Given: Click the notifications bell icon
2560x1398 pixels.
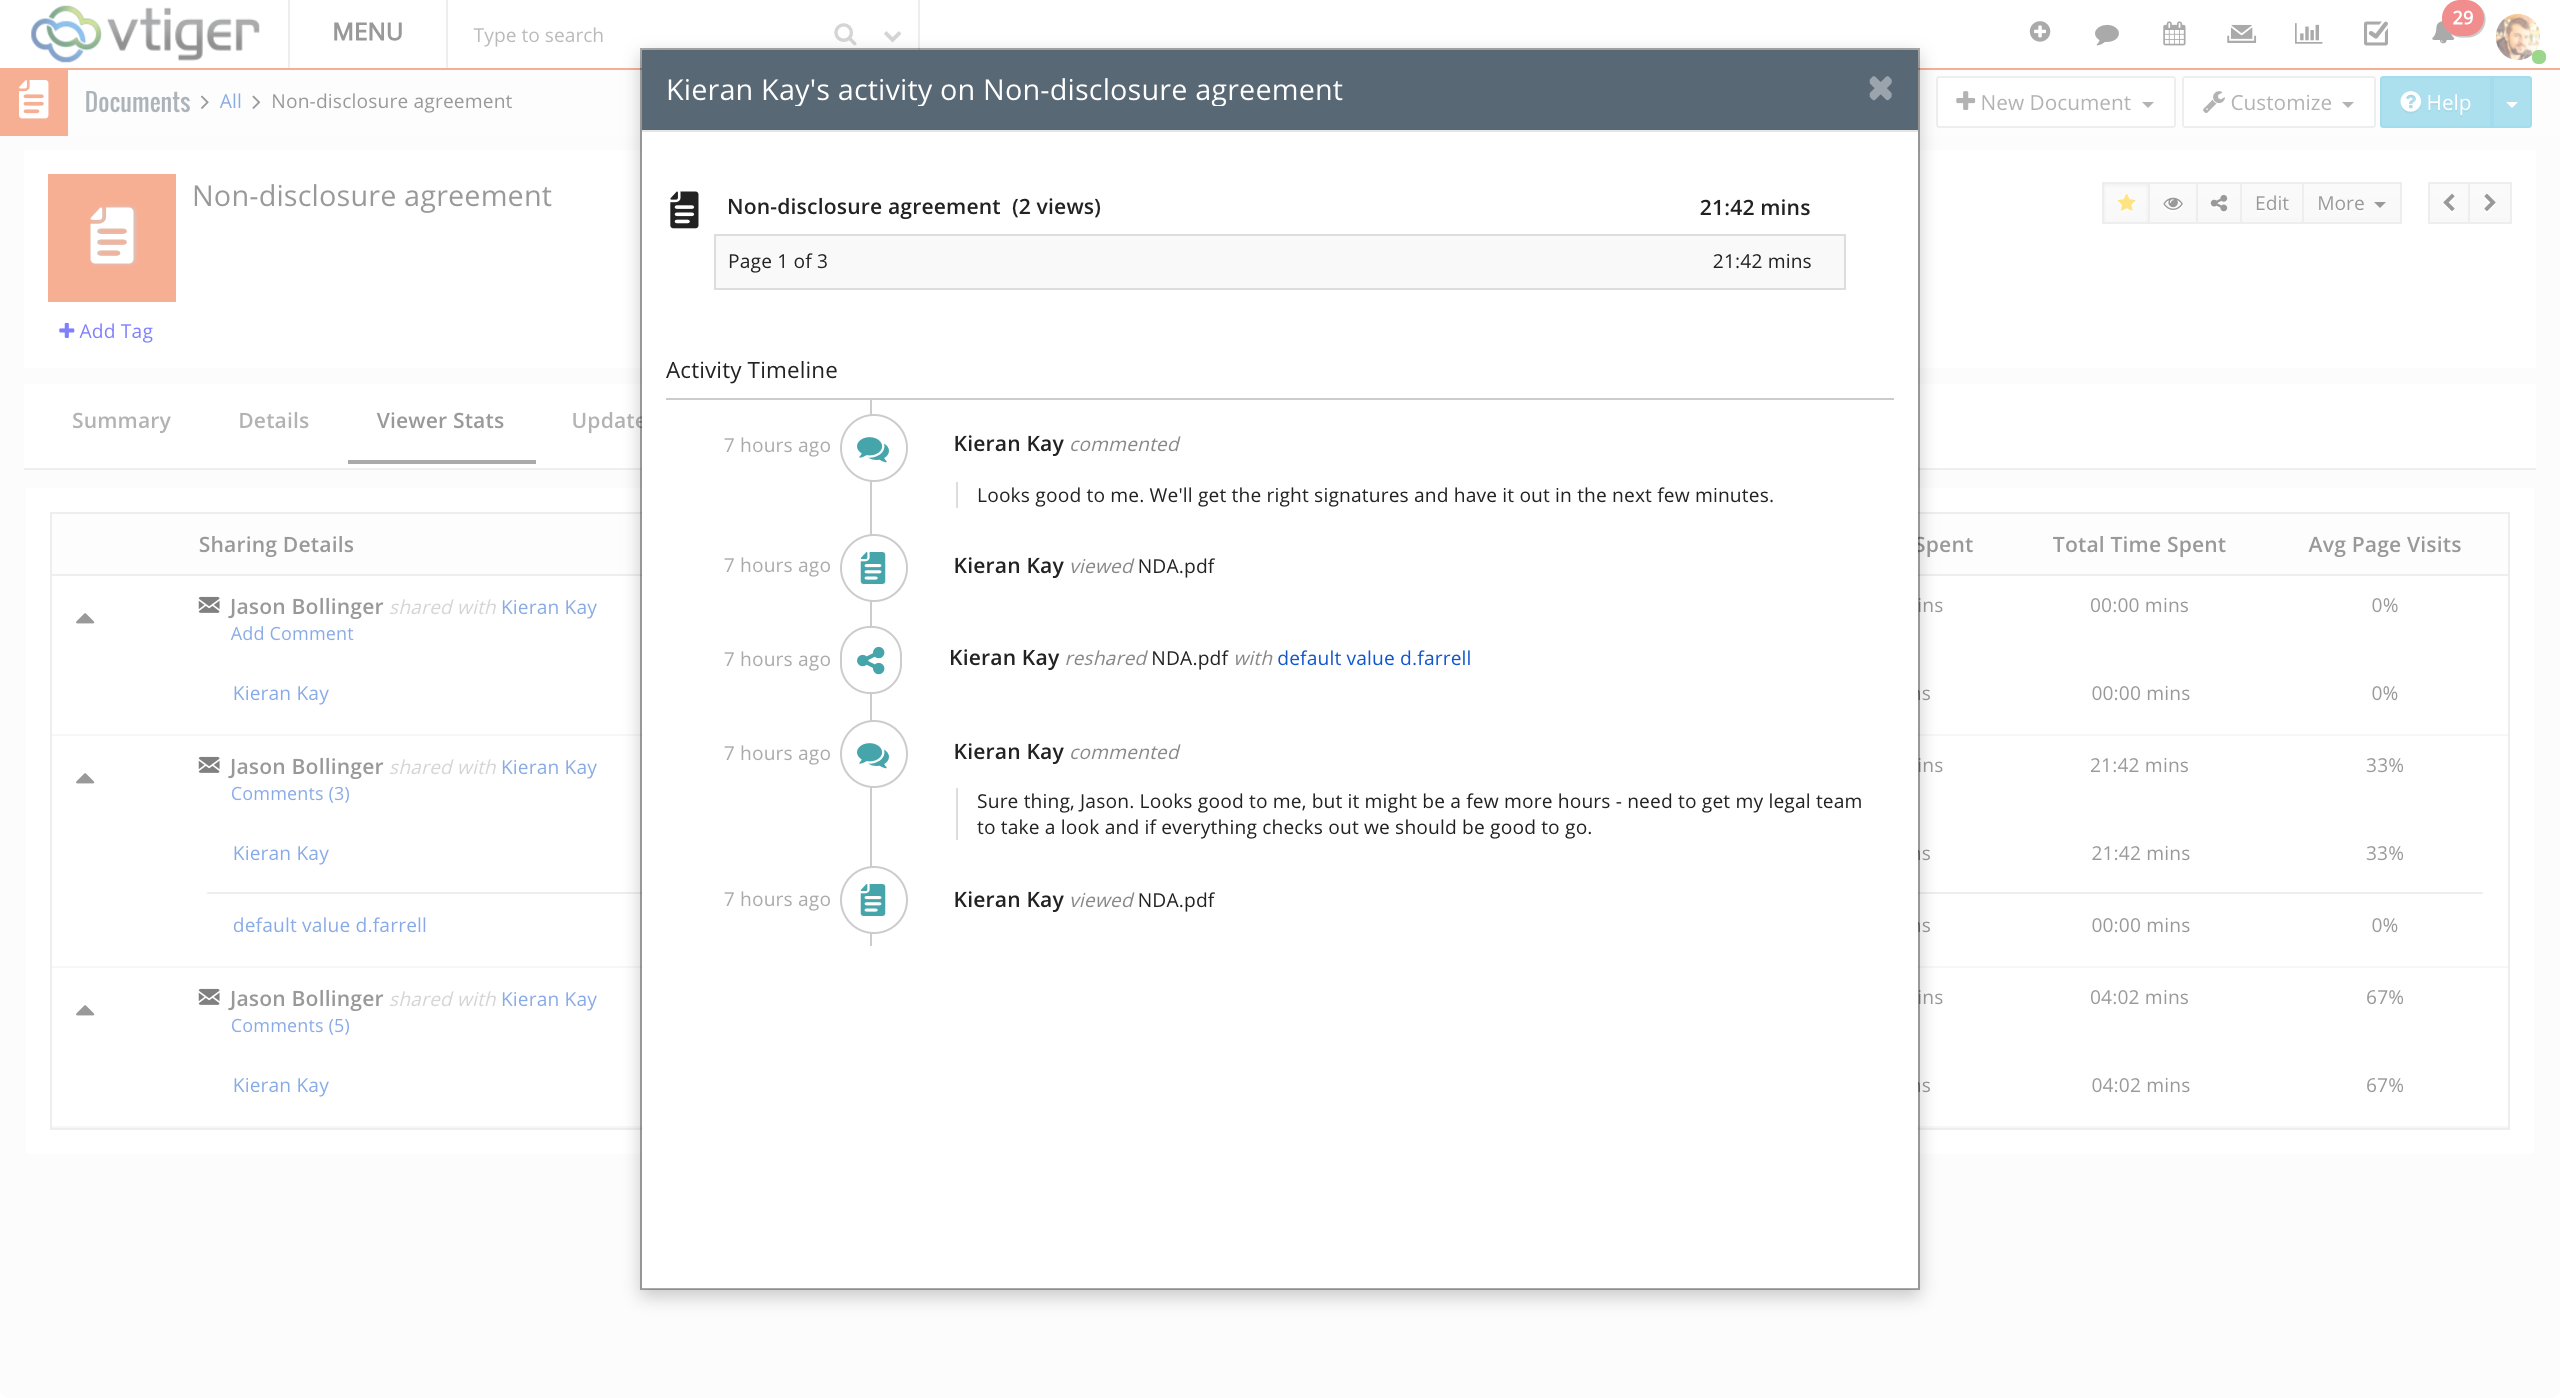Looking at the screenshot, I should coord(2443,34).
